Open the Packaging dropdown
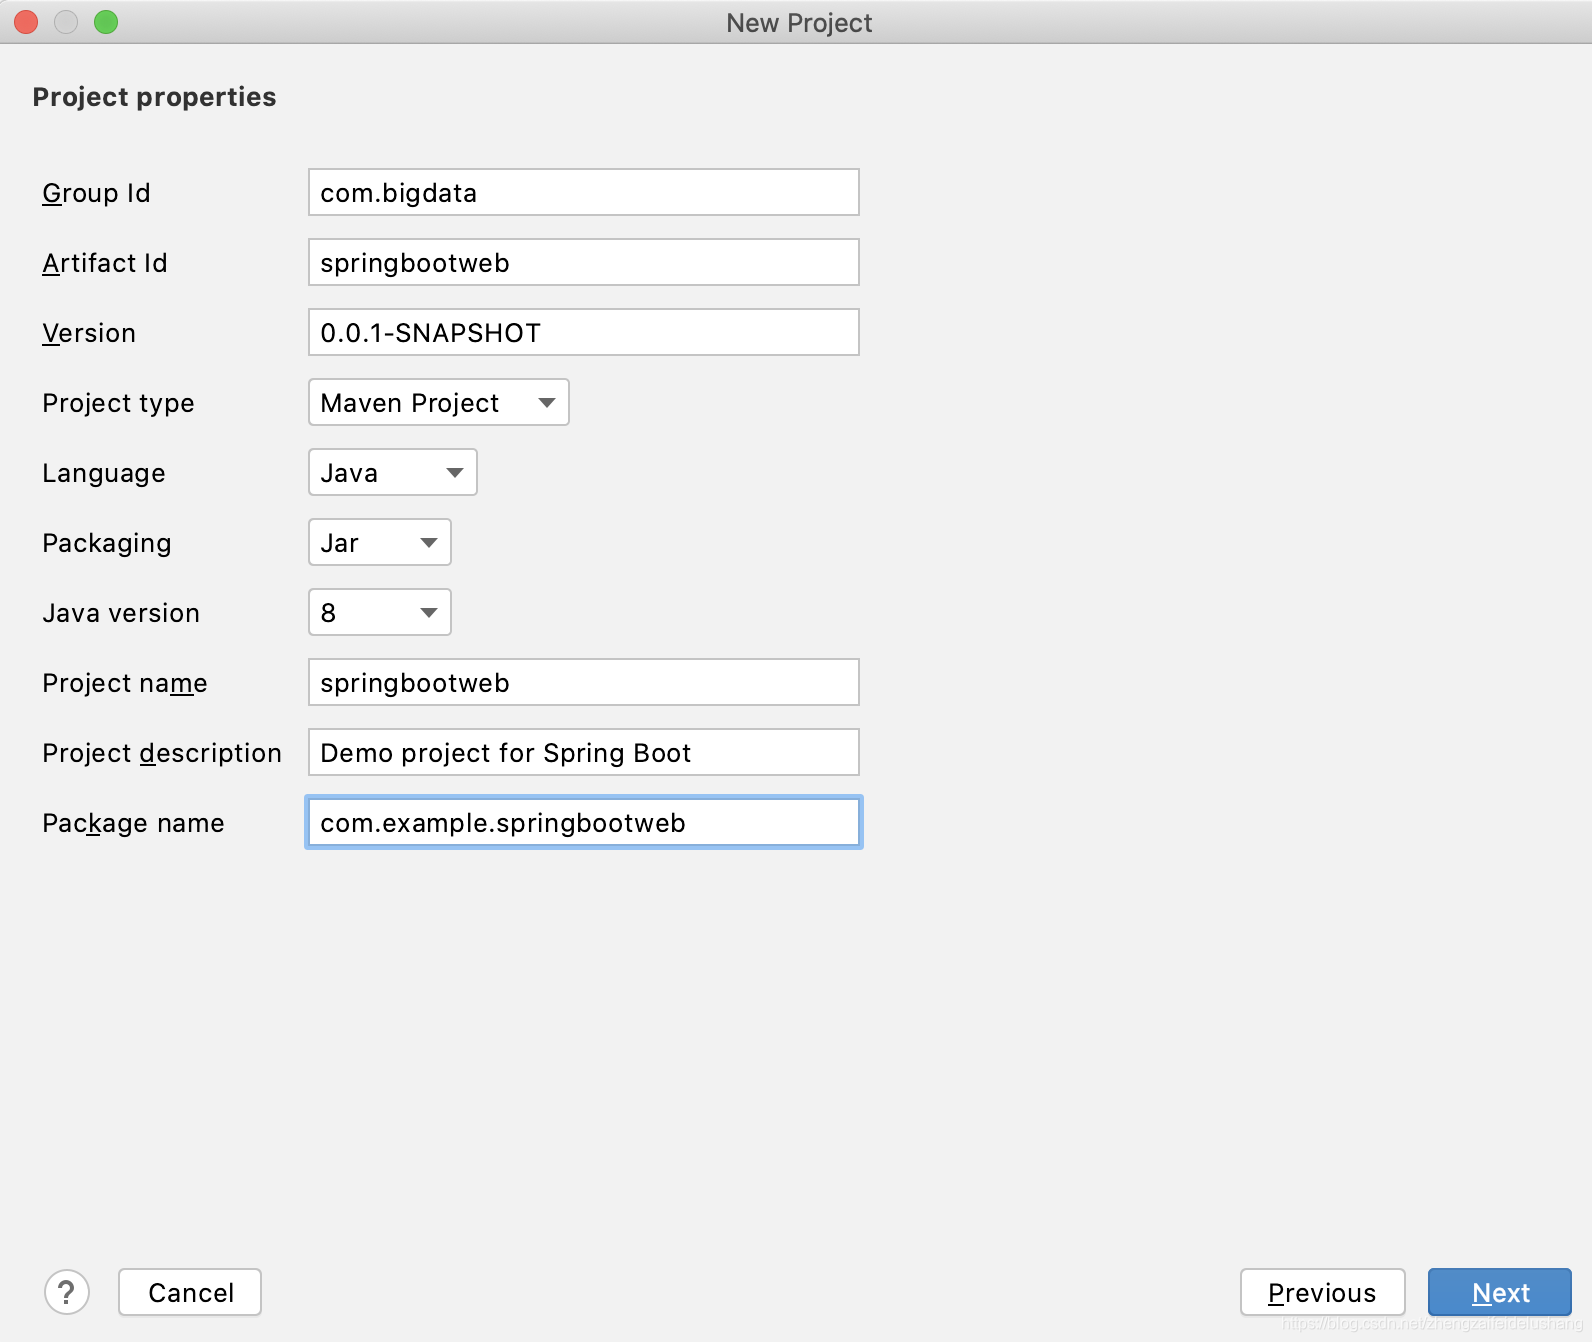The image size is (1592, 1342). point(380,542)
